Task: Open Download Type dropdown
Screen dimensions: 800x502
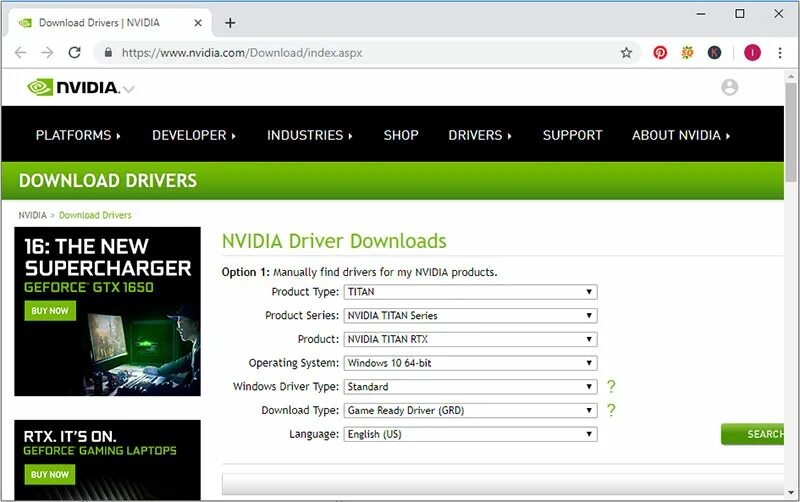Action: 470,411
